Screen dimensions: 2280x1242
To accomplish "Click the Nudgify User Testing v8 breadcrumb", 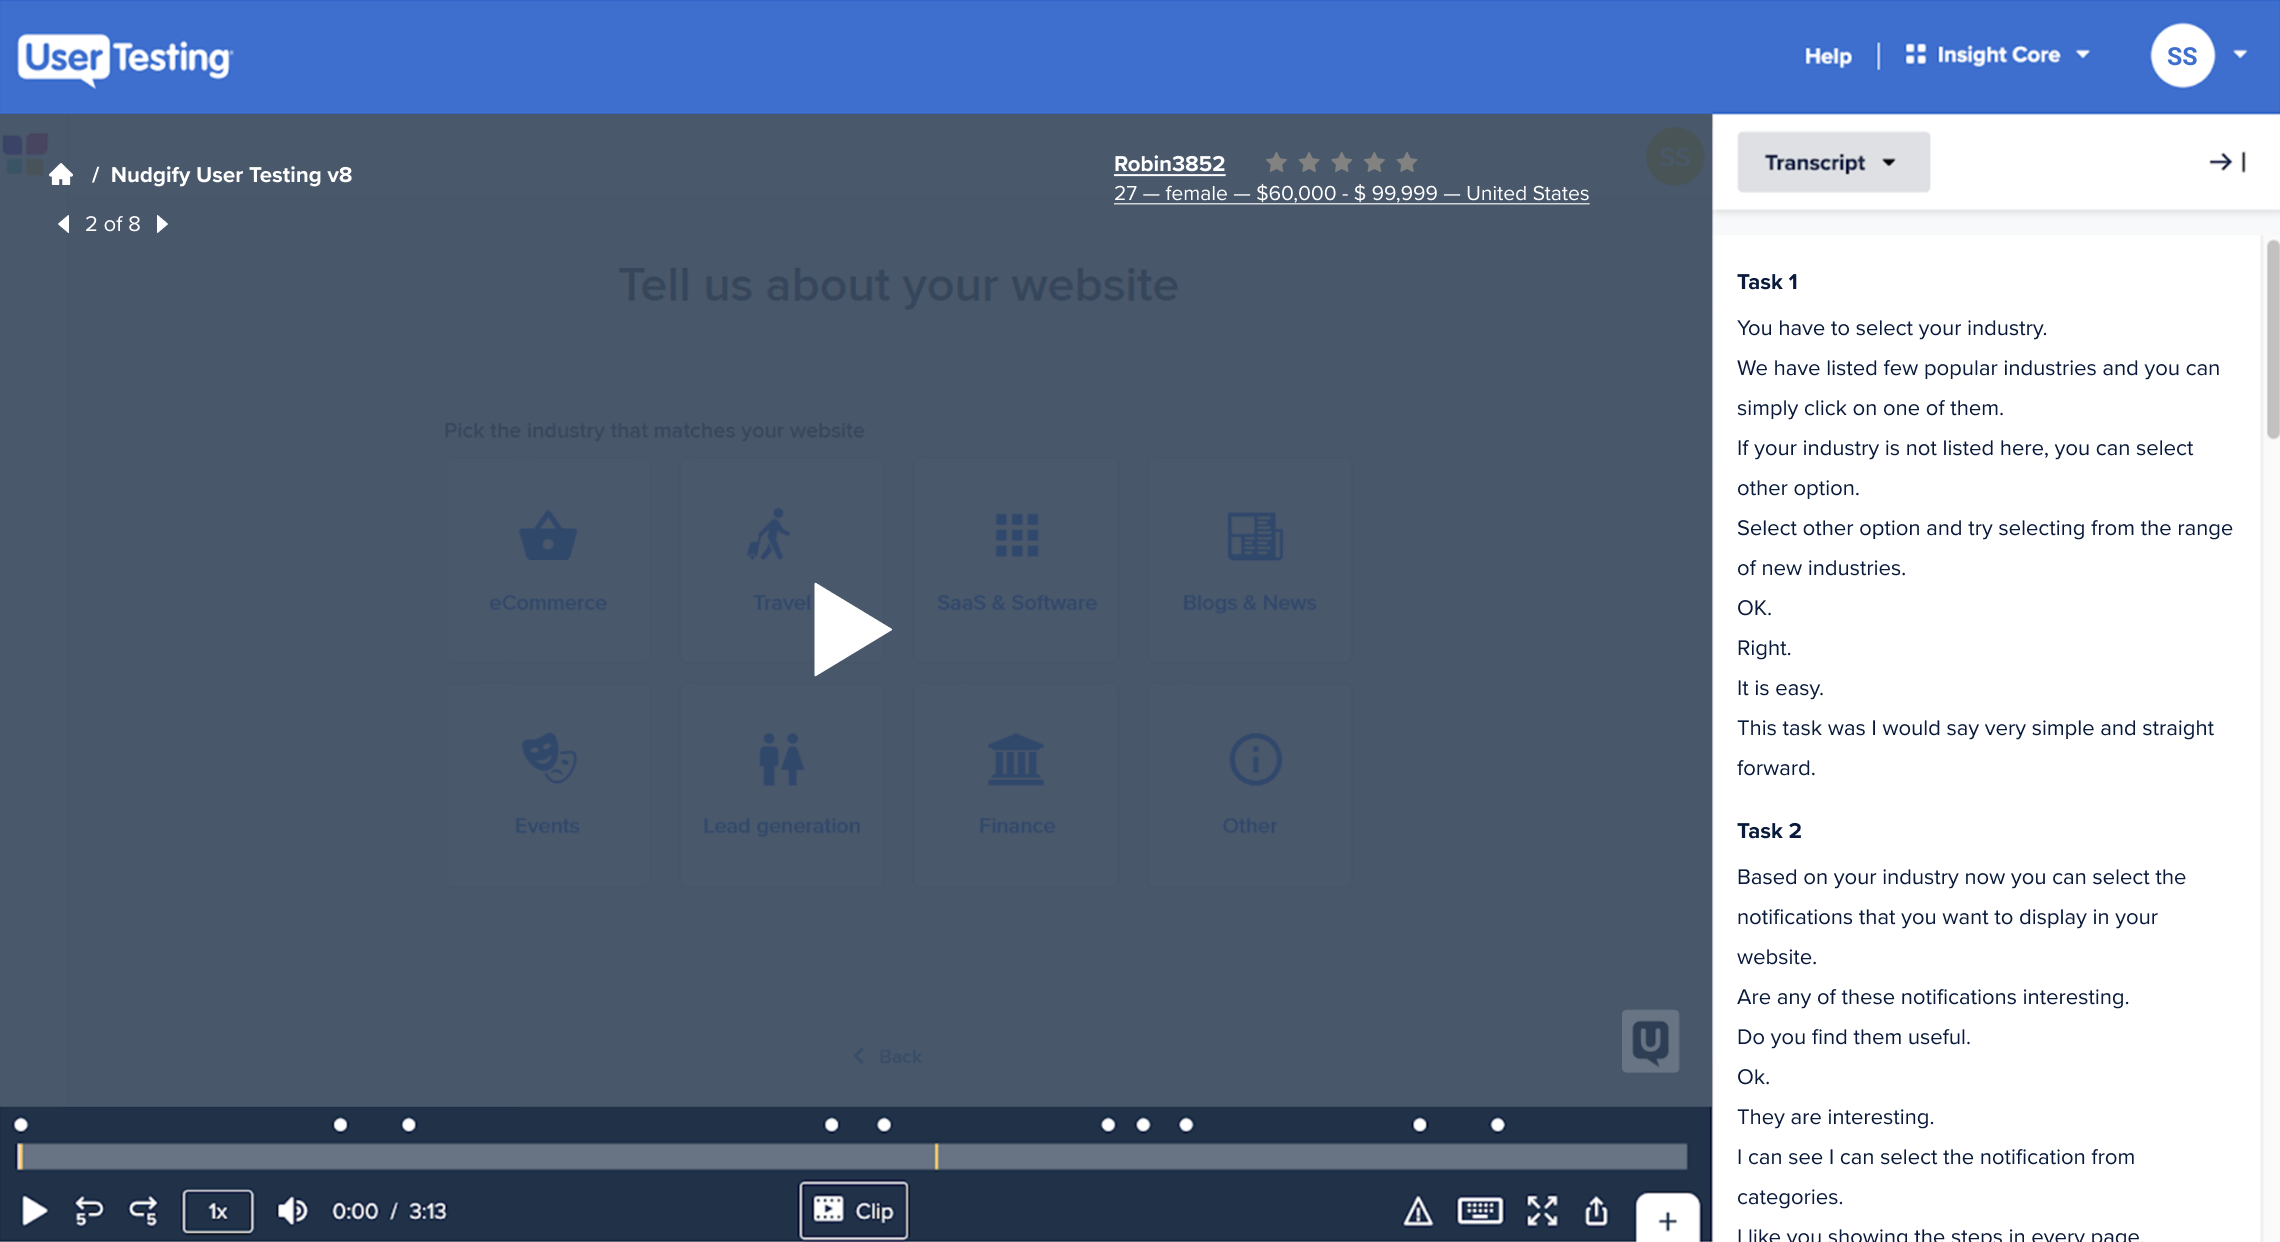I will click(231, 175).
